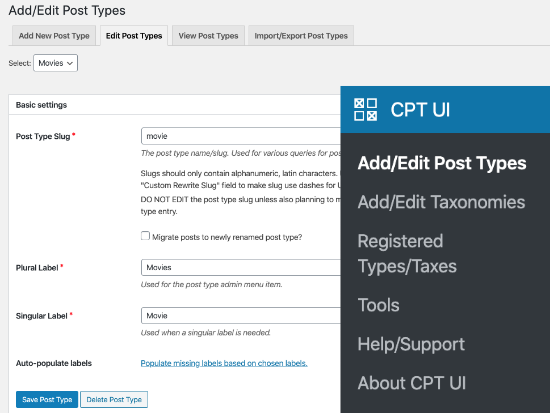
Task: Click the Auto-populate labels text
Action: point(54,363)
